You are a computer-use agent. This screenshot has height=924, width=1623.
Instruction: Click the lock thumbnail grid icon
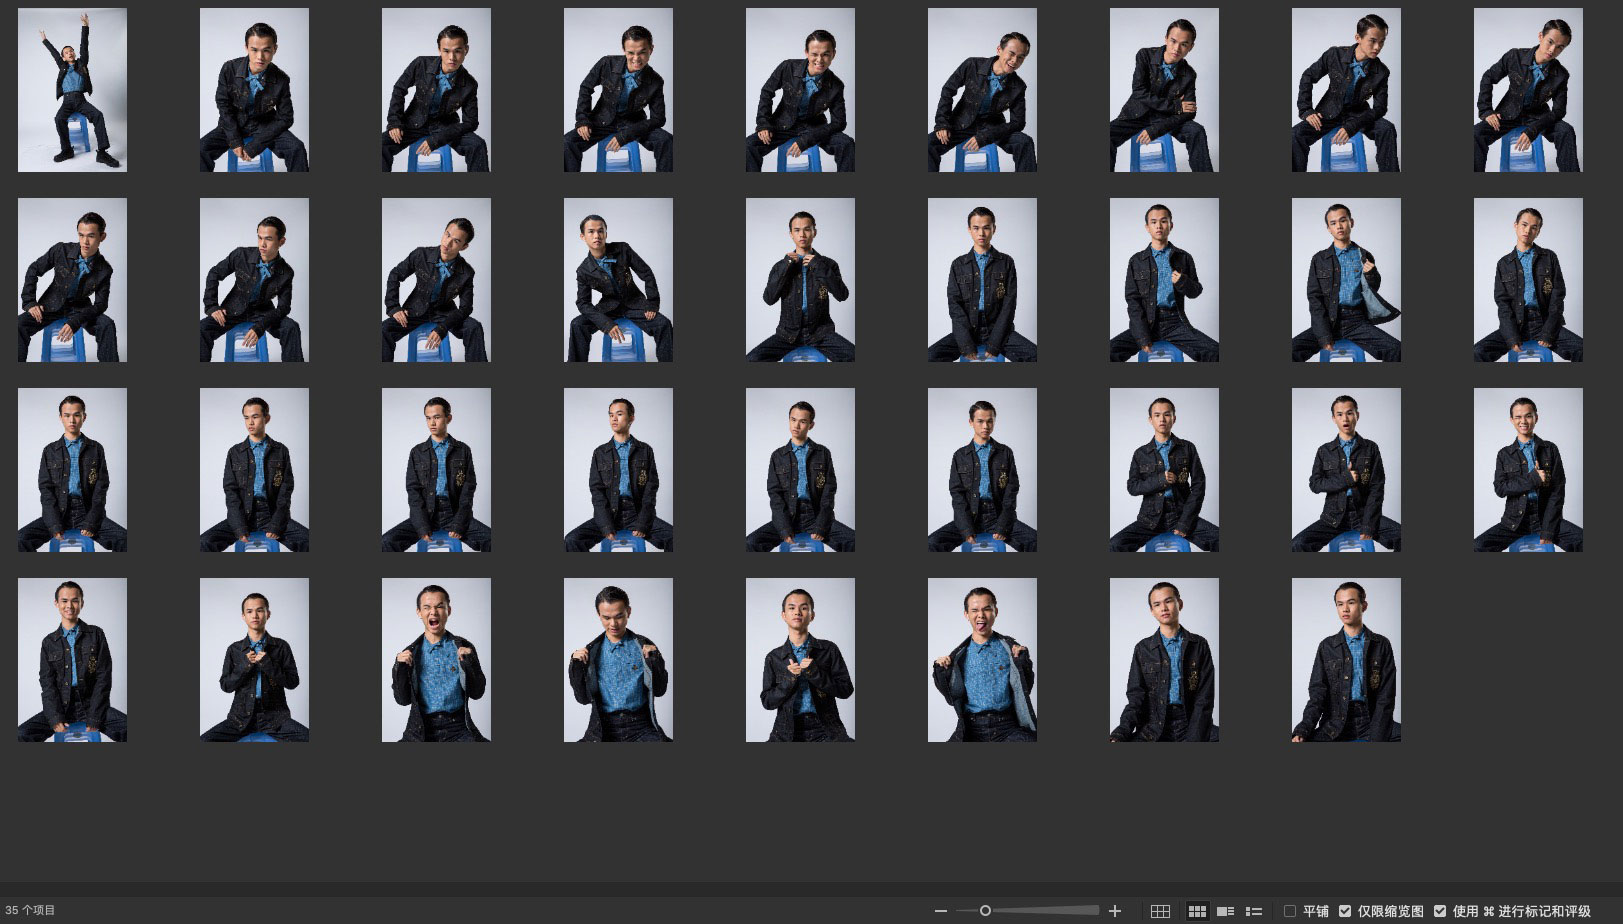pyautogui.click(x=1160, y=911)
